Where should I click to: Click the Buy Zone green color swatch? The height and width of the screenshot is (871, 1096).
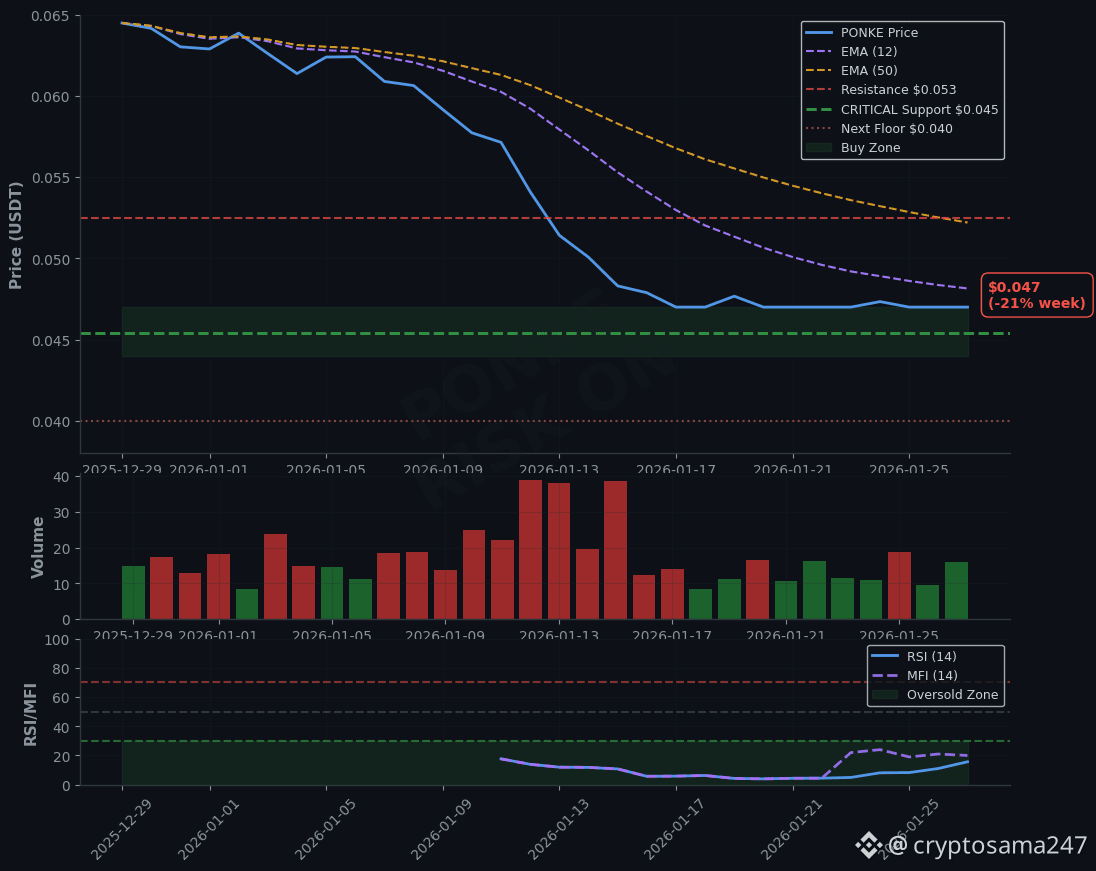point(819,147)
